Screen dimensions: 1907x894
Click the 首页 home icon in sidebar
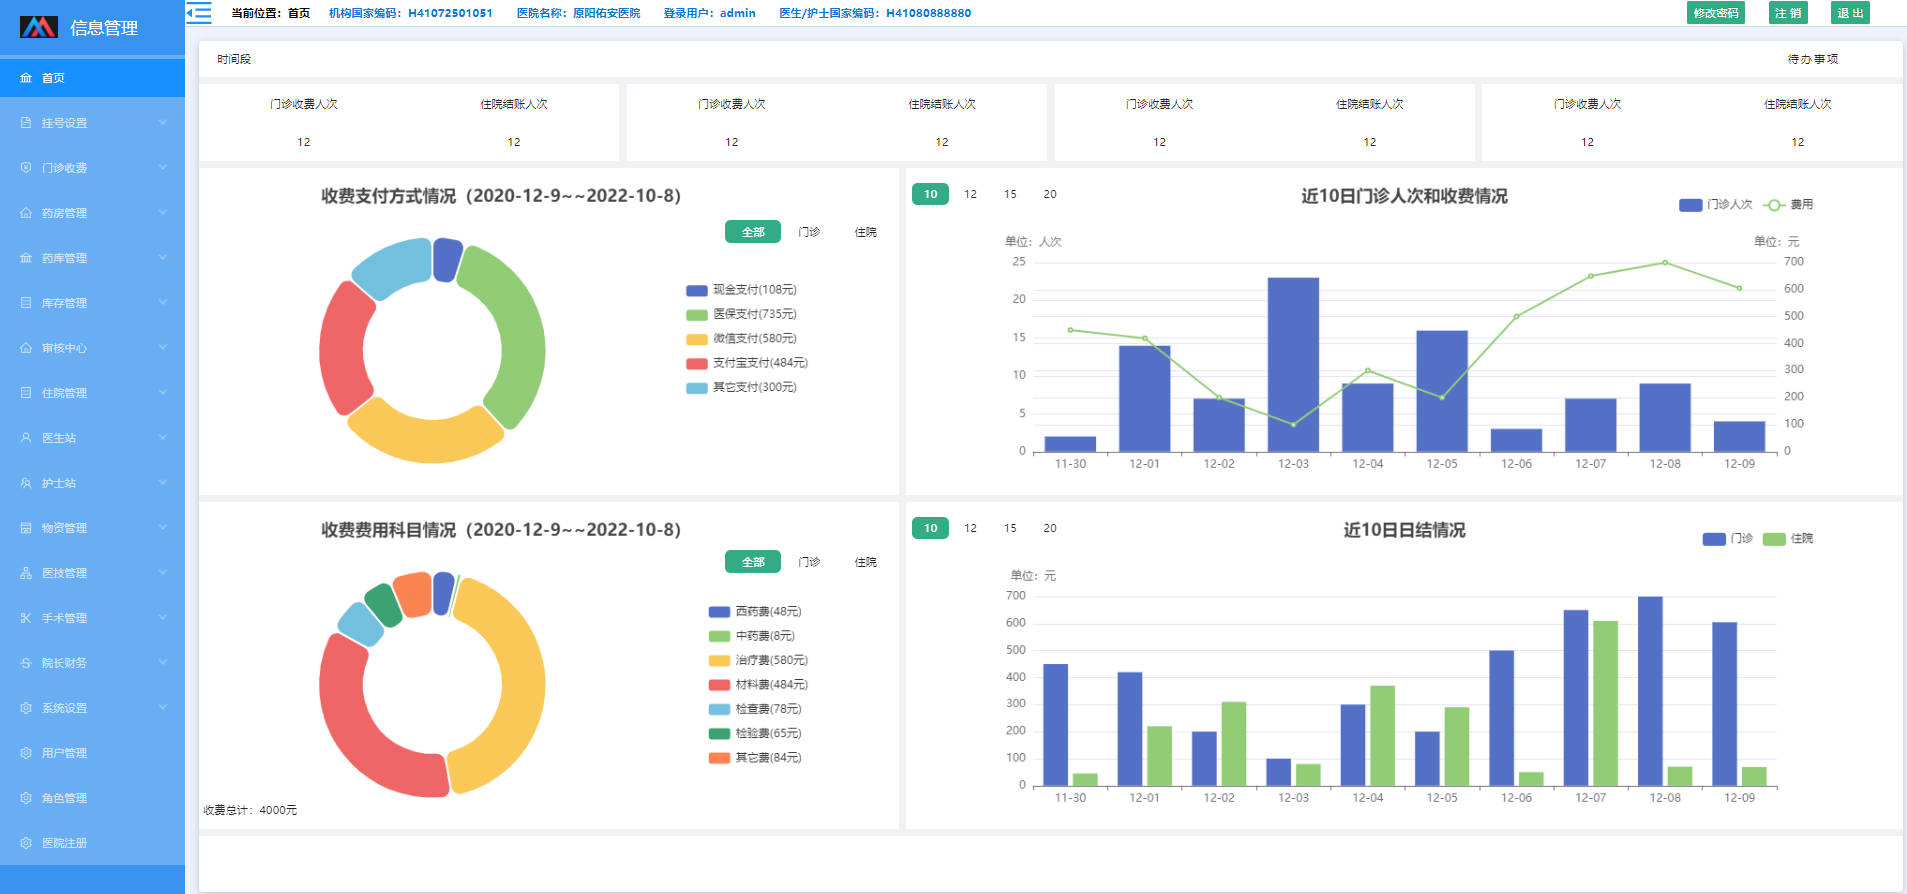pos(26,78)
